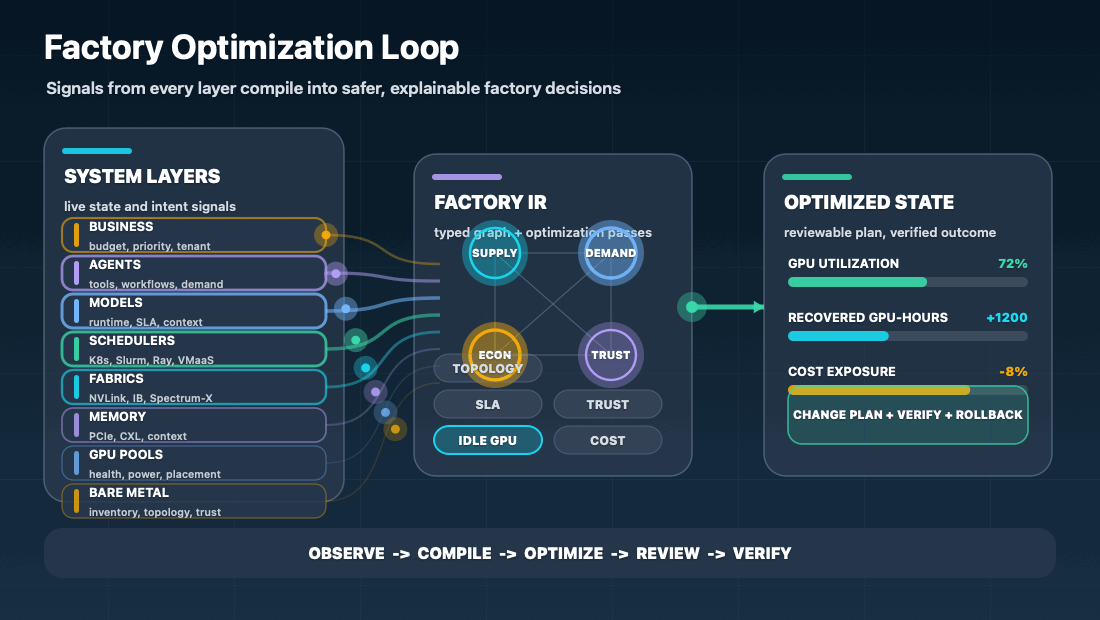Click the +1200 recovered hours value

tap(1007, 318)
